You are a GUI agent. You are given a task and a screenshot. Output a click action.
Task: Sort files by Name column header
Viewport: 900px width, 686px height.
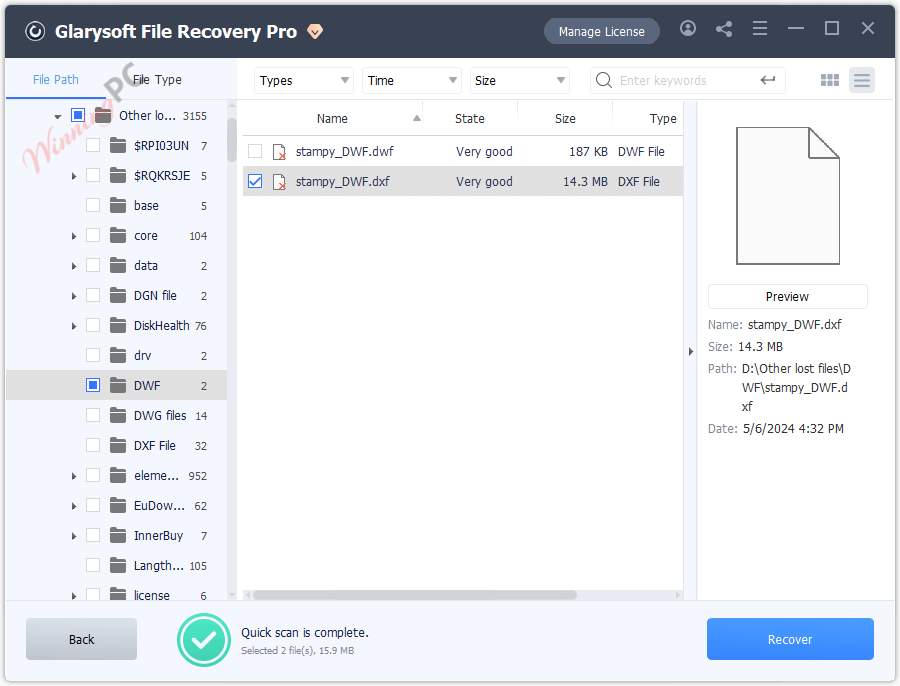(x=332, y=119)
